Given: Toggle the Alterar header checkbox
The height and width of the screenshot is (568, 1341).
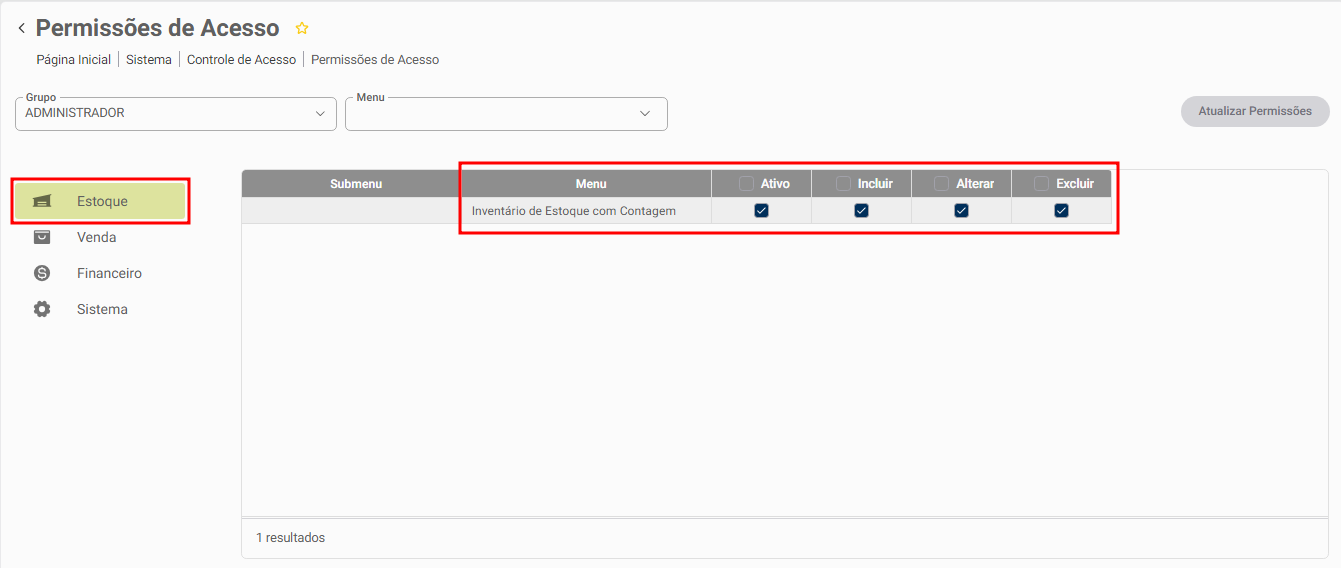Looking at the screenshot, I should (x=942, y=184).
